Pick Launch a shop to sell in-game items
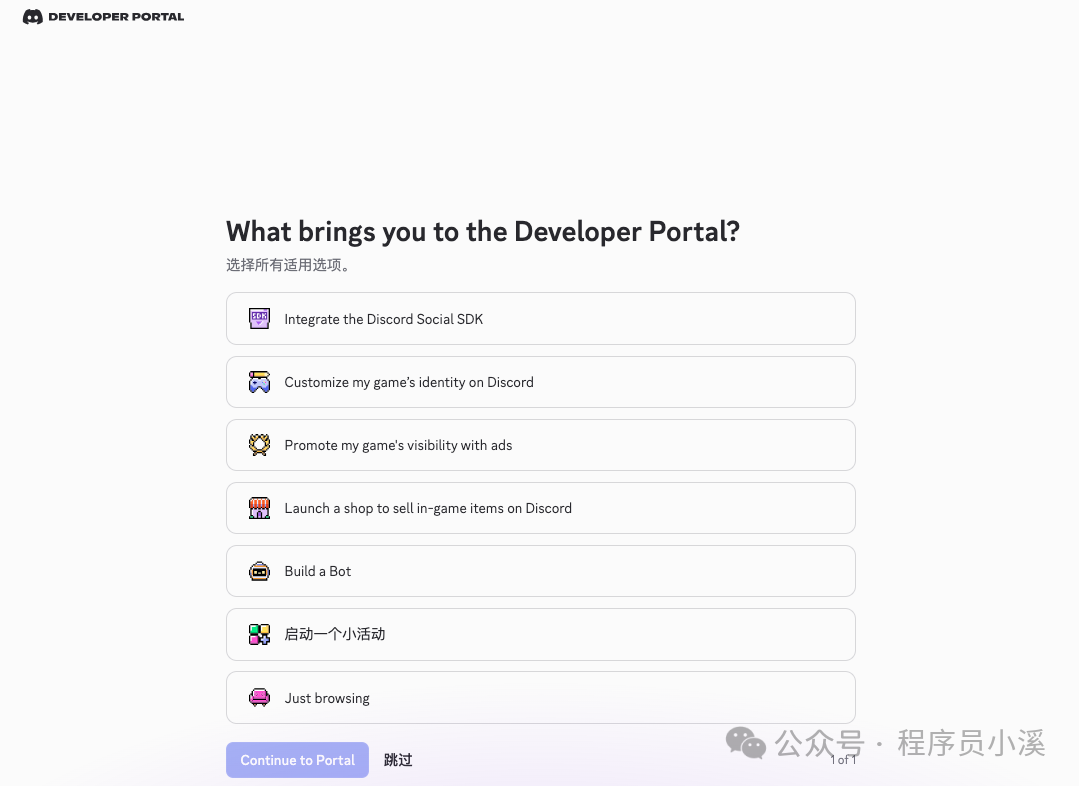This screenshot has height=786, width=1079. pyautogui.click(x=541, y=508)
